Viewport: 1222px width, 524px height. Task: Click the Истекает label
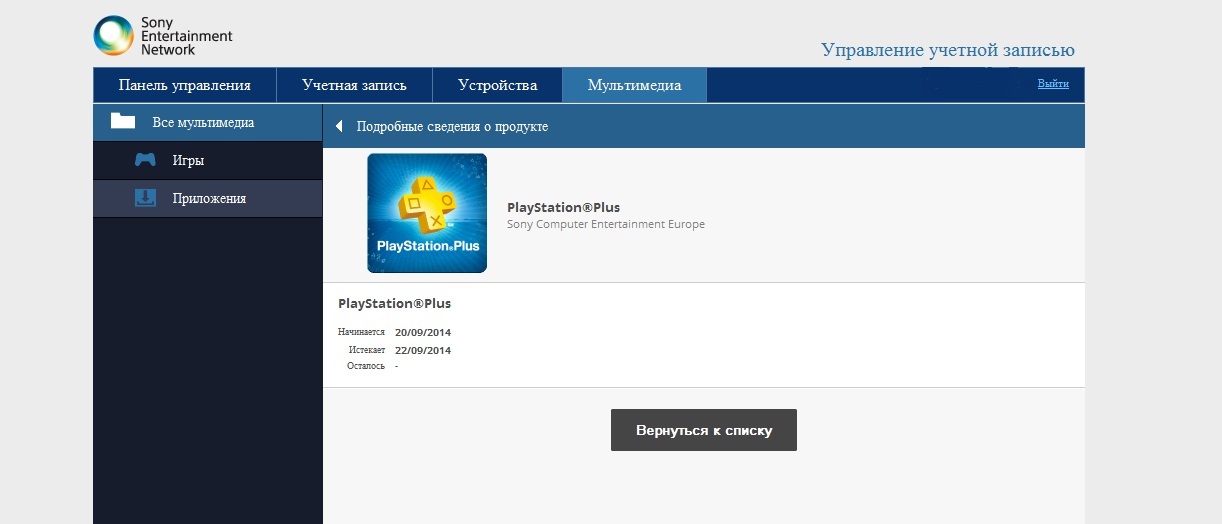pyautogui.click(x=367, y=351)
